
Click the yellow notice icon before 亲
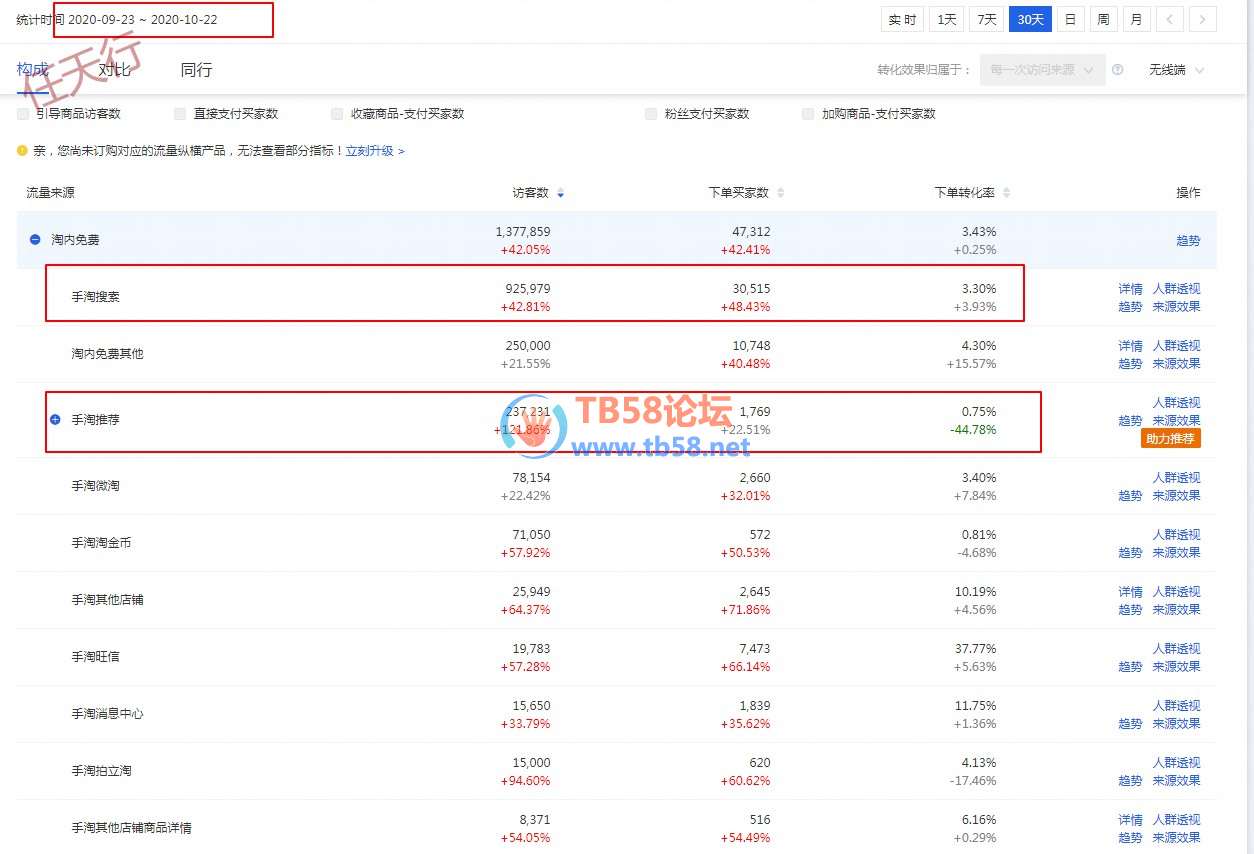(x=22, y=151)
